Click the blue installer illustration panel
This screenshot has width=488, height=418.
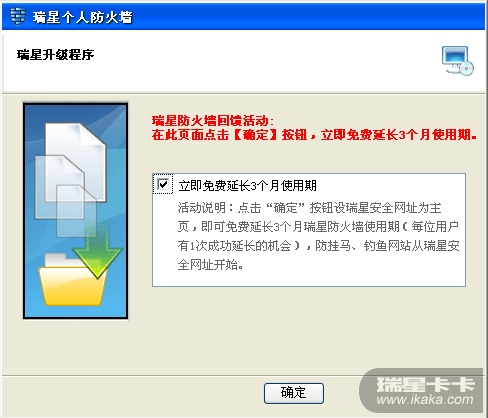pos(75,211)
